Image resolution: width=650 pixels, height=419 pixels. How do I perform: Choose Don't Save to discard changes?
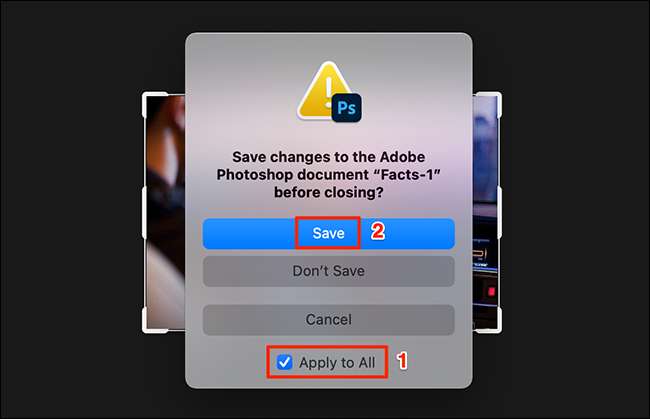coord(328,271)
